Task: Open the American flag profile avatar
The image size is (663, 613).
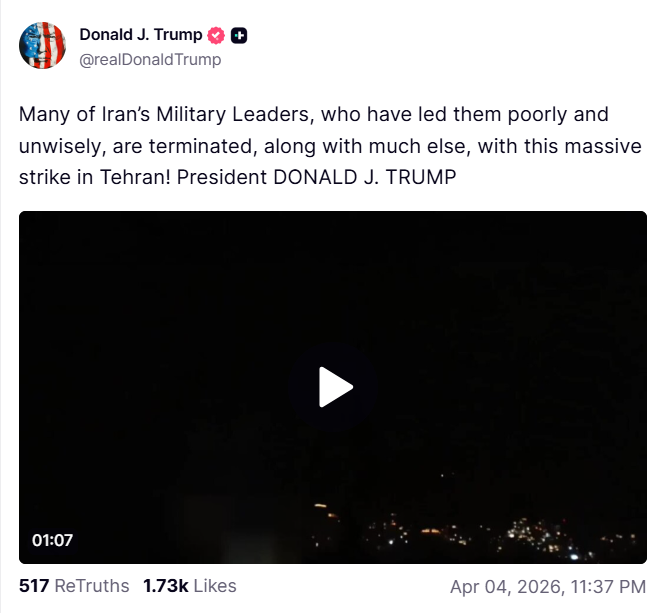Action: pos(42,46)
